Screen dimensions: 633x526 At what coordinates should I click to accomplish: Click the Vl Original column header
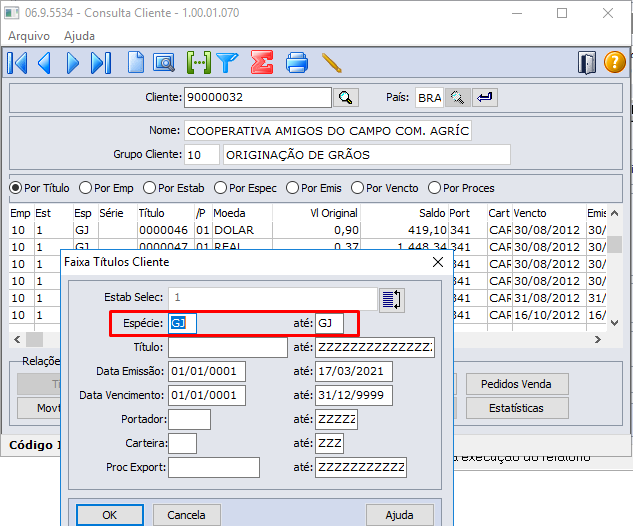334,213
